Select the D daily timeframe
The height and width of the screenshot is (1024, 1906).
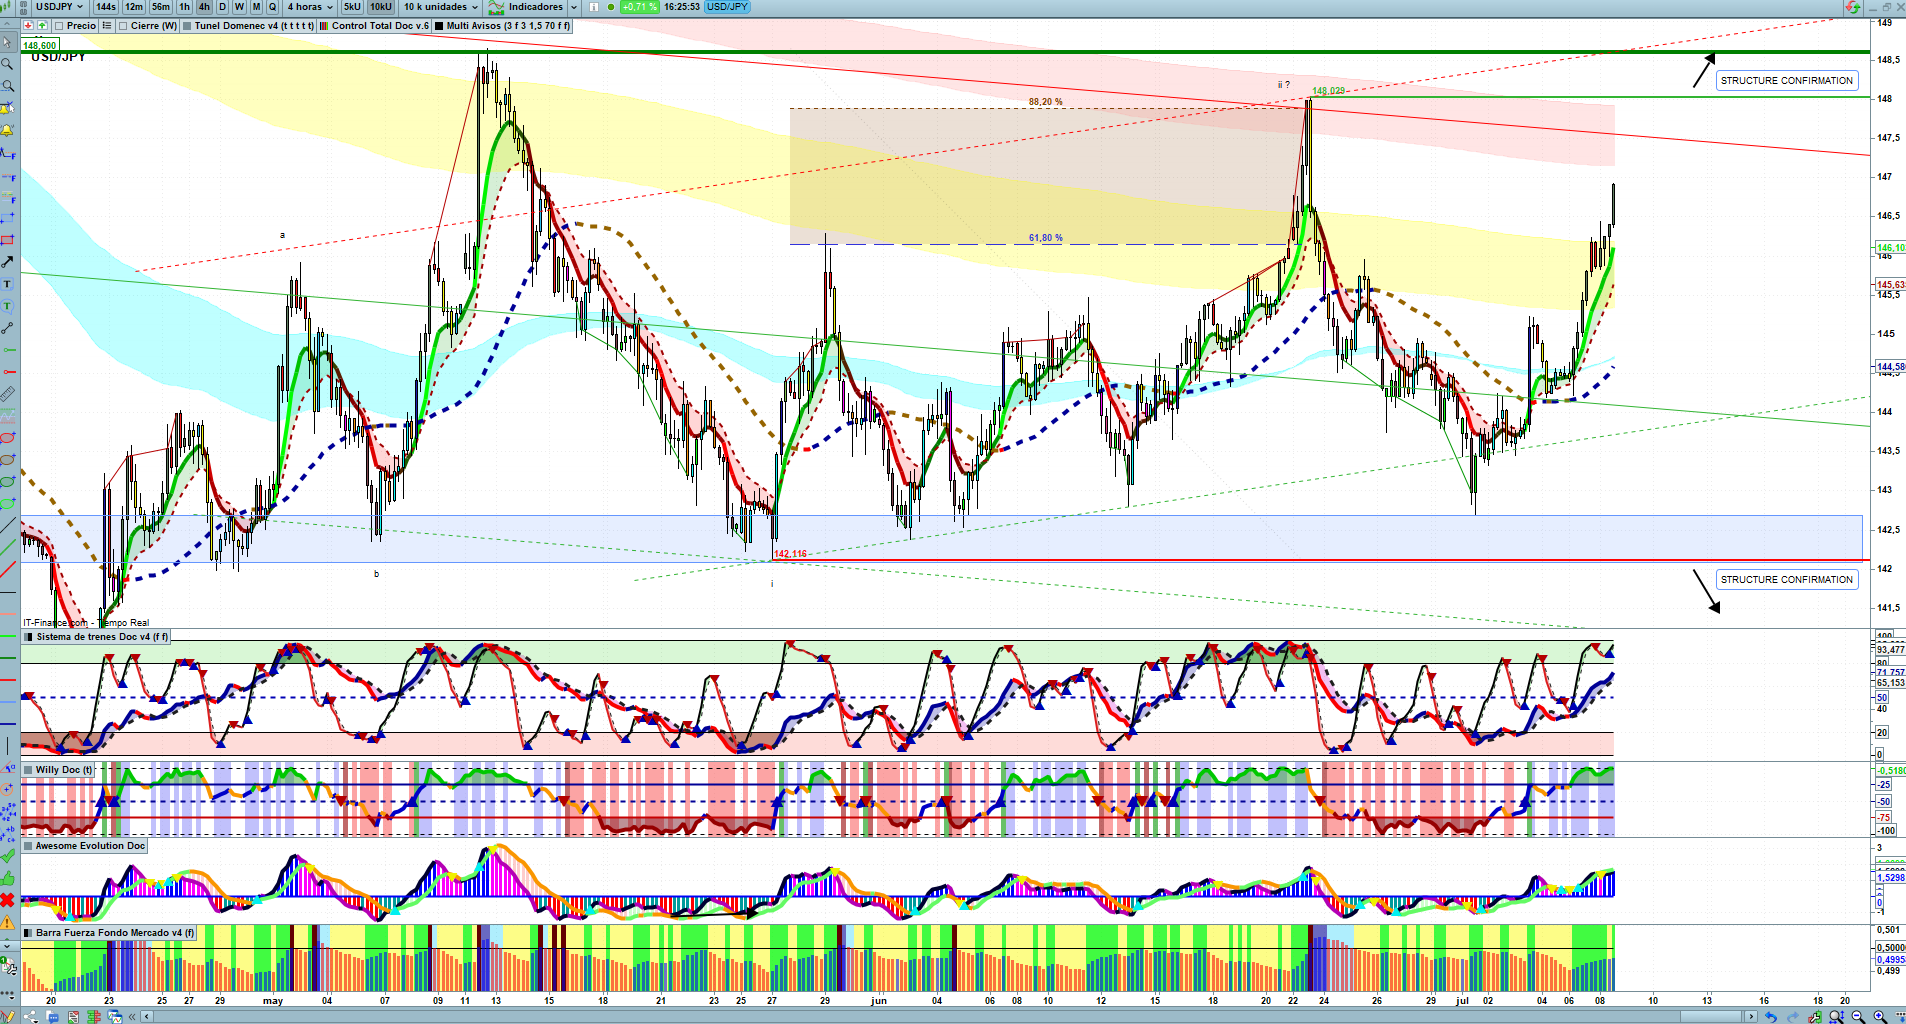(222, 7)
